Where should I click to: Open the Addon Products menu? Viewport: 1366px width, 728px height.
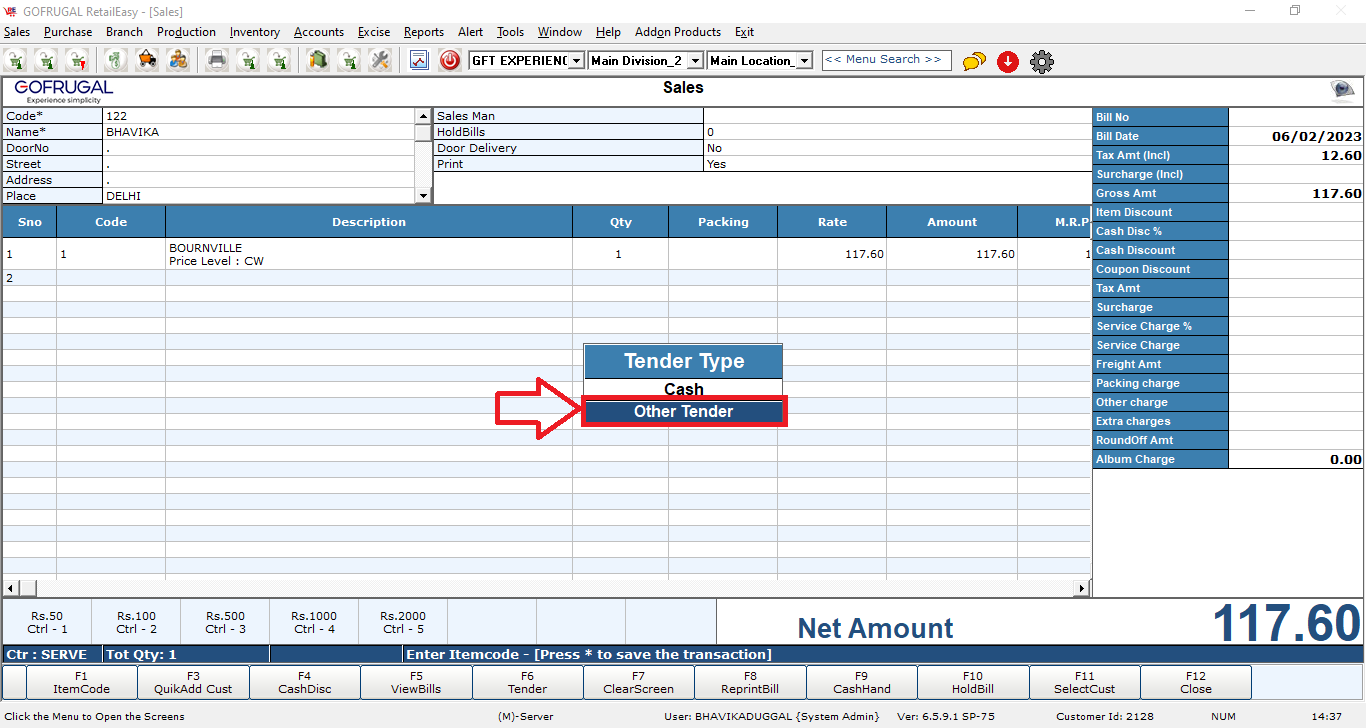[x=678, y=32]
